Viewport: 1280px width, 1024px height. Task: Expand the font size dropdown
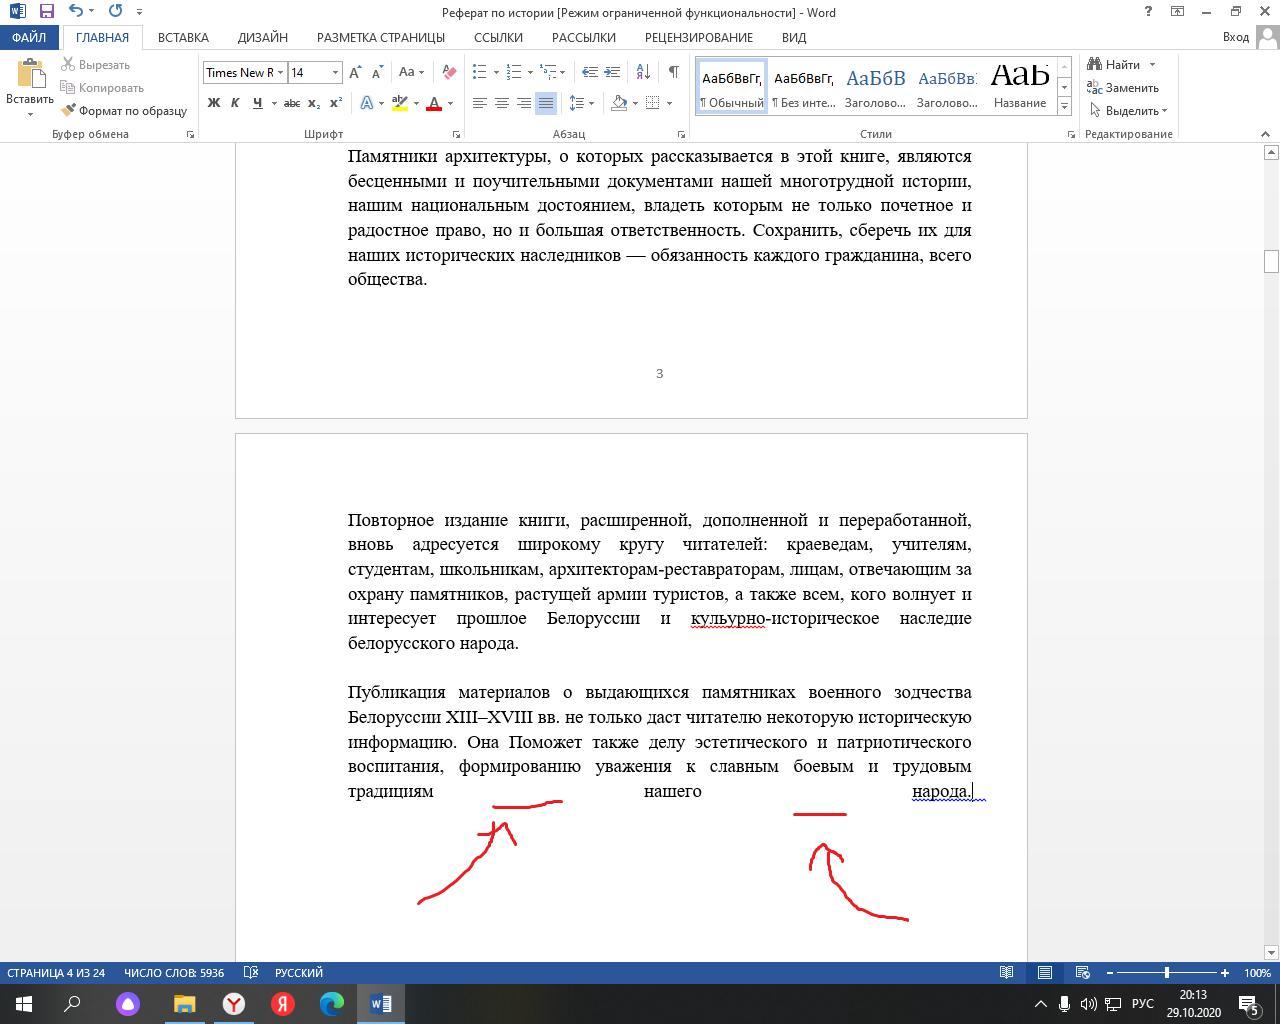click(335, 72)
